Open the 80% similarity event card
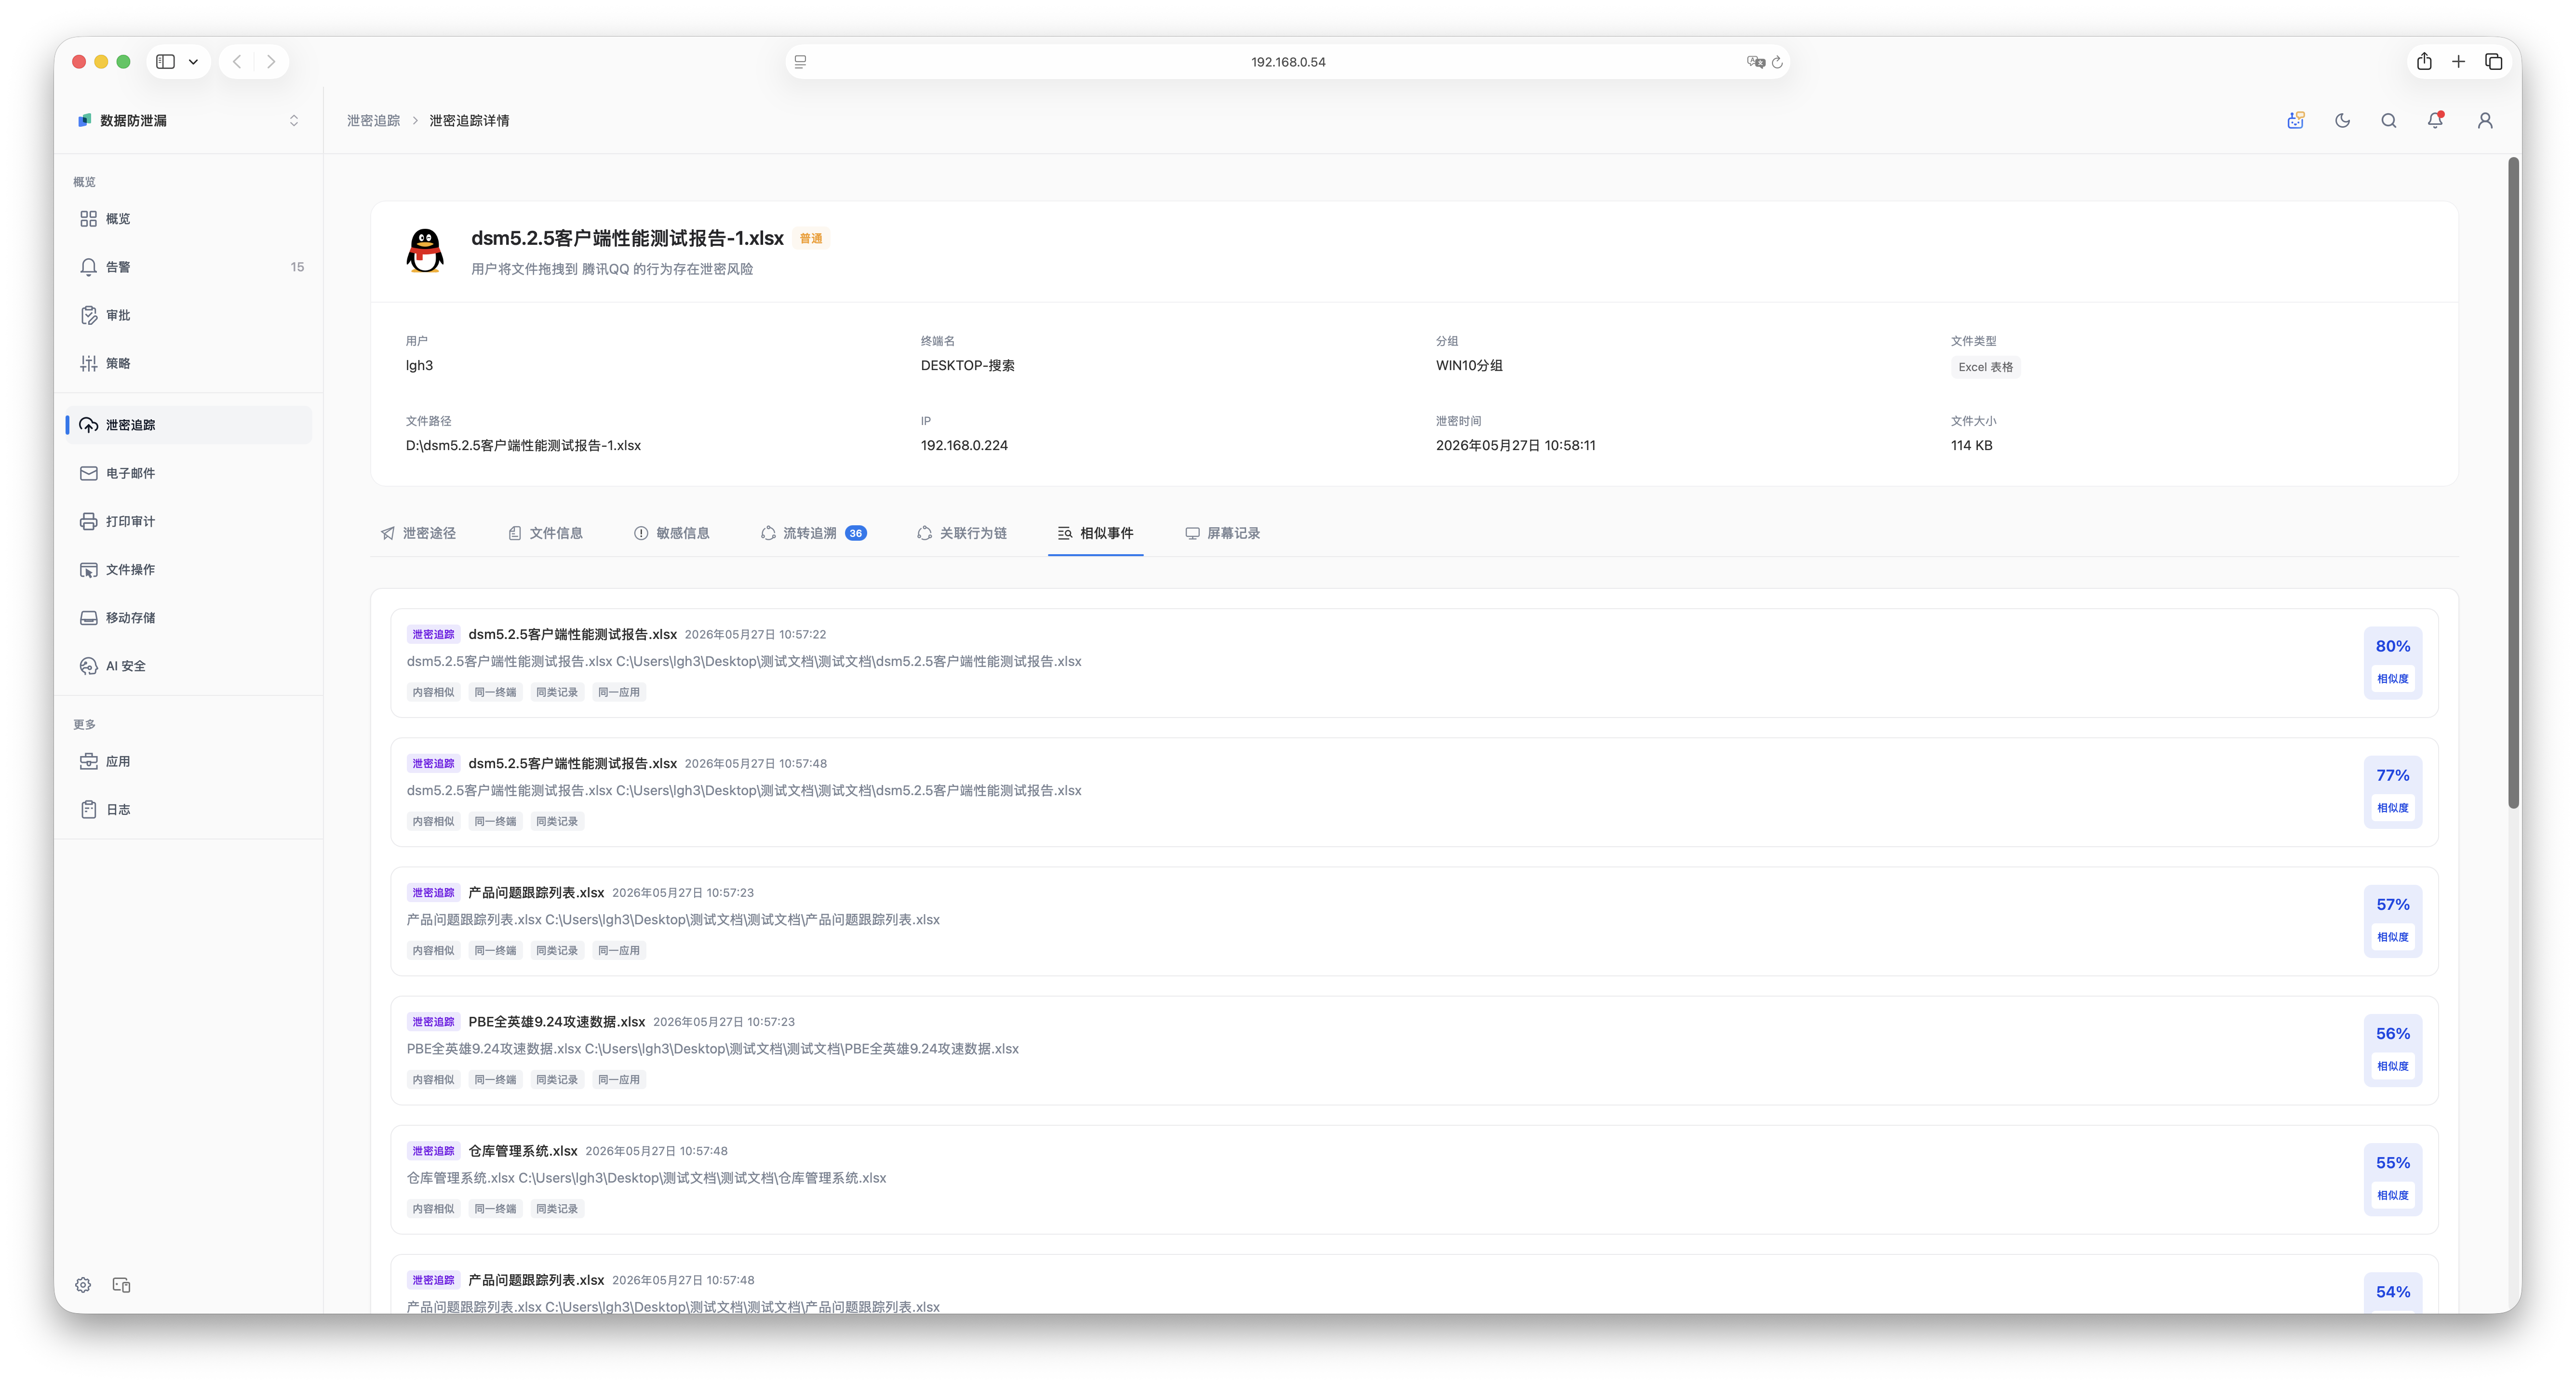This screenshot has height=1385, width=2576. [x=1414, y=662]
